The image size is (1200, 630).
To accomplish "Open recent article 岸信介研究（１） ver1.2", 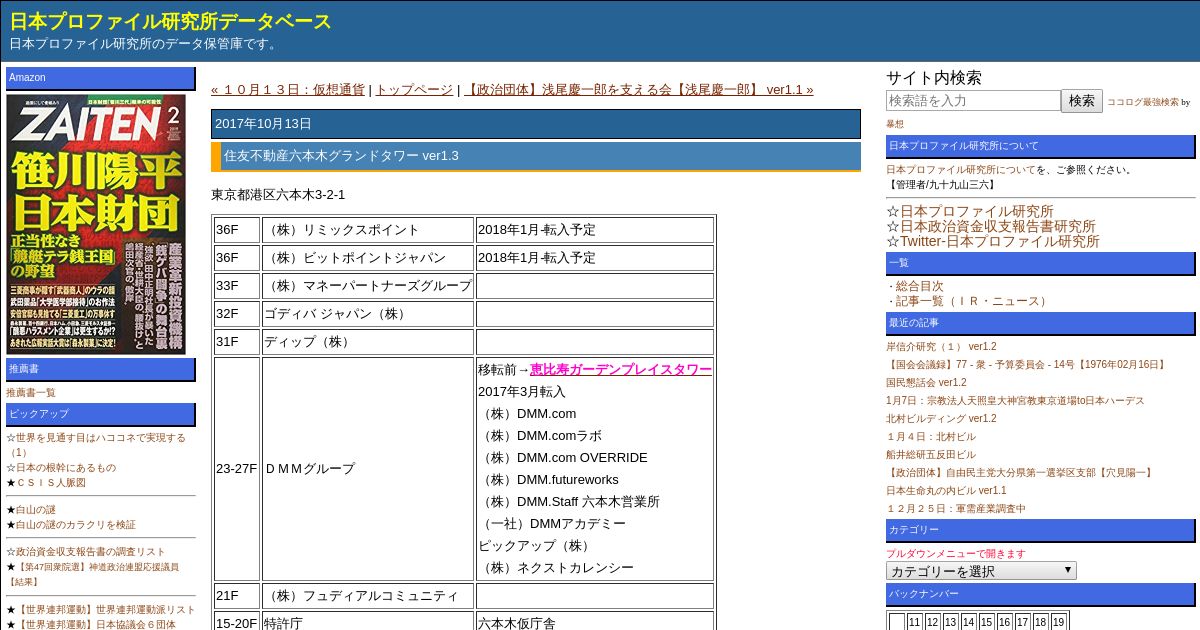I will [941, 347].
